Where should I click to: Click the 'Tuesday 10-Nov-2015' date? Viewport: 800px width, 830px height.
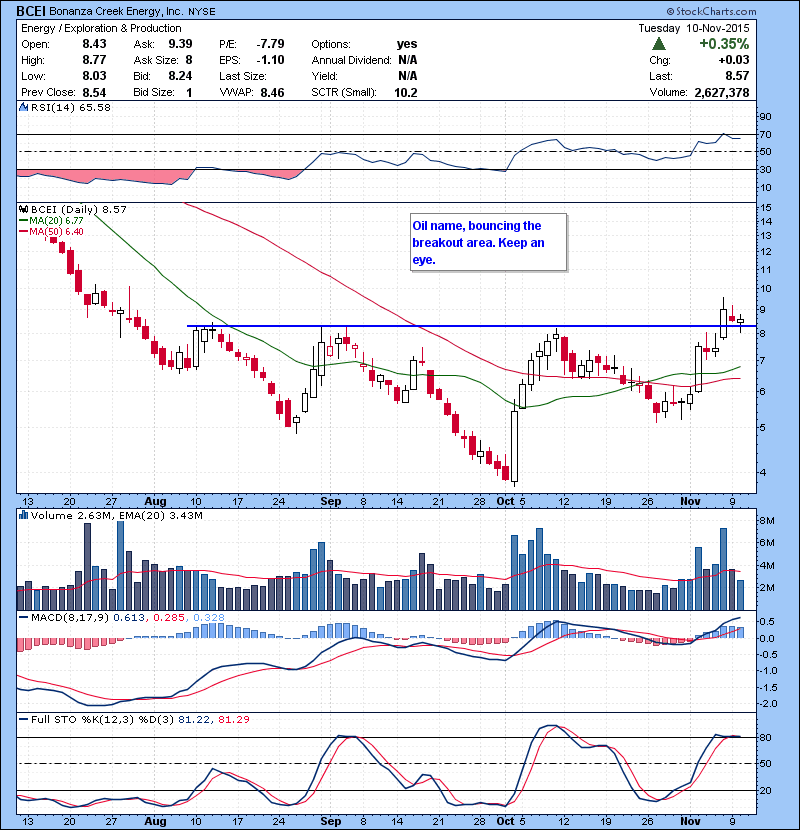click(694, 28)
